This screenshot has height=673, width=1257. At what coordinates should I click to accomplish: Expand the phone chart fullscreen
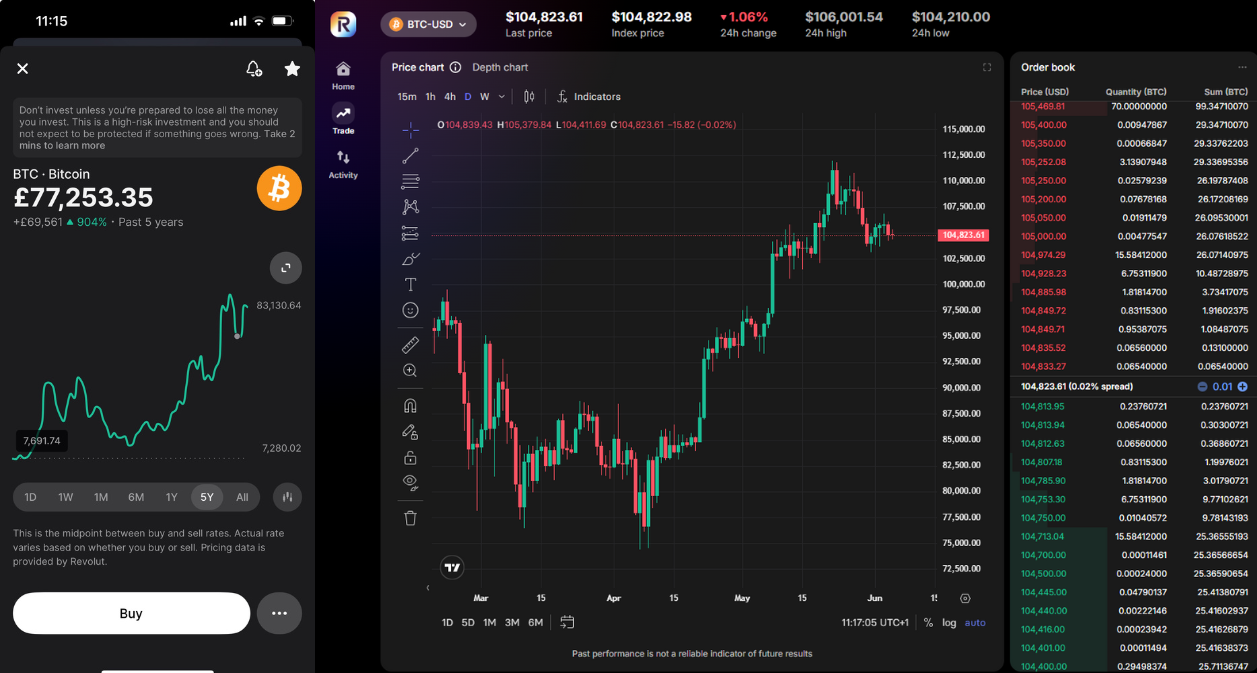pos(286,268)
